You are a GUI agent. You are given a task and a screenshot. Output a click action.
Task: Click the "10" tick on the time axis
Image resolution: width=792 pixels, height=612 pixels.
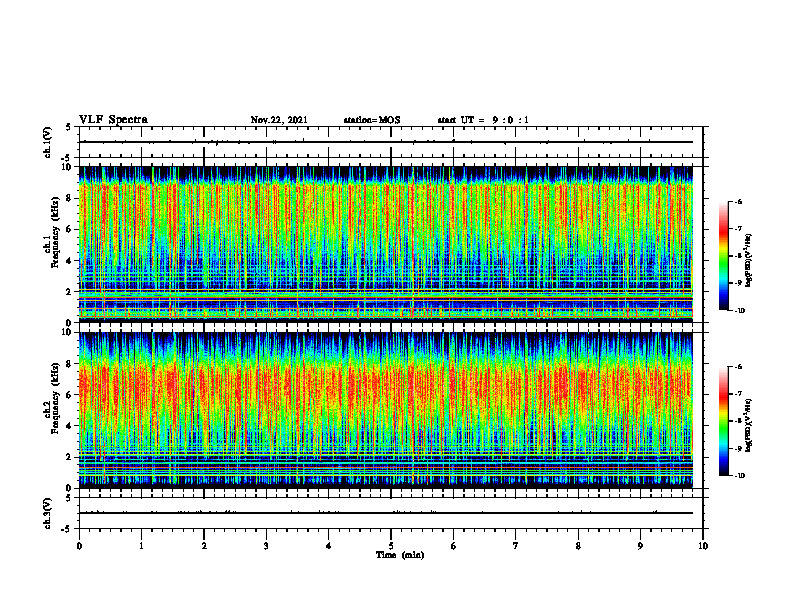pyautogui.click(x=703, y=546)
